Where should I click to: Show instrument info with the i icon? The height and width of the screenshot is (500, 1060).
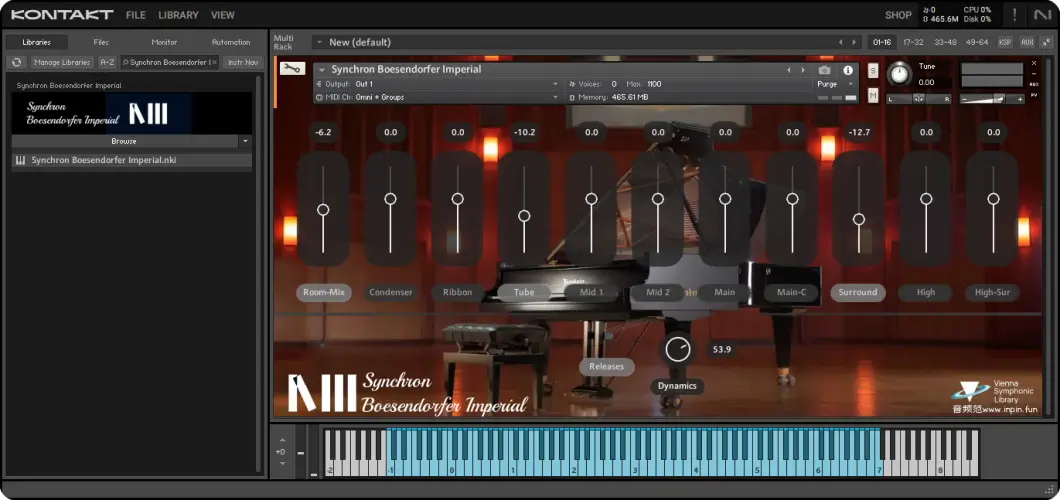[847, 70]
